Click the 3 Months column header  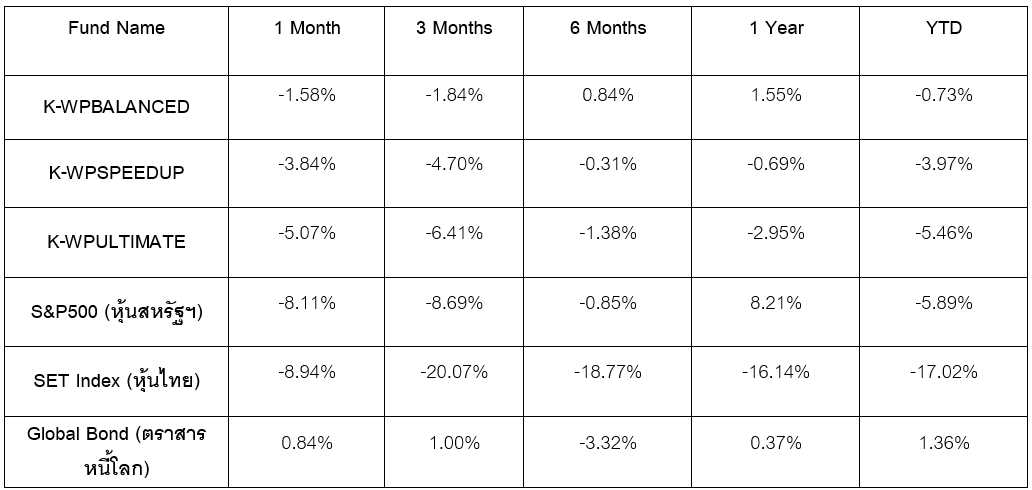click(x=454, y=28)
